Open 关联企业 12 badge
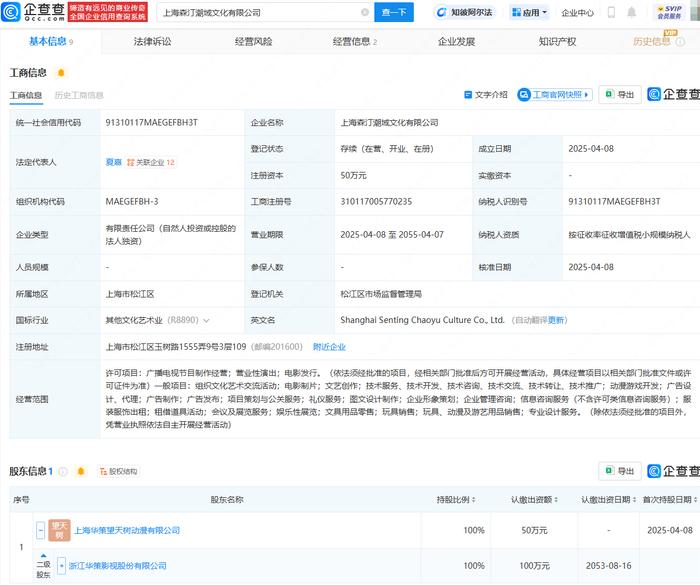Screen dimensions: 700x585 (151, 162)
